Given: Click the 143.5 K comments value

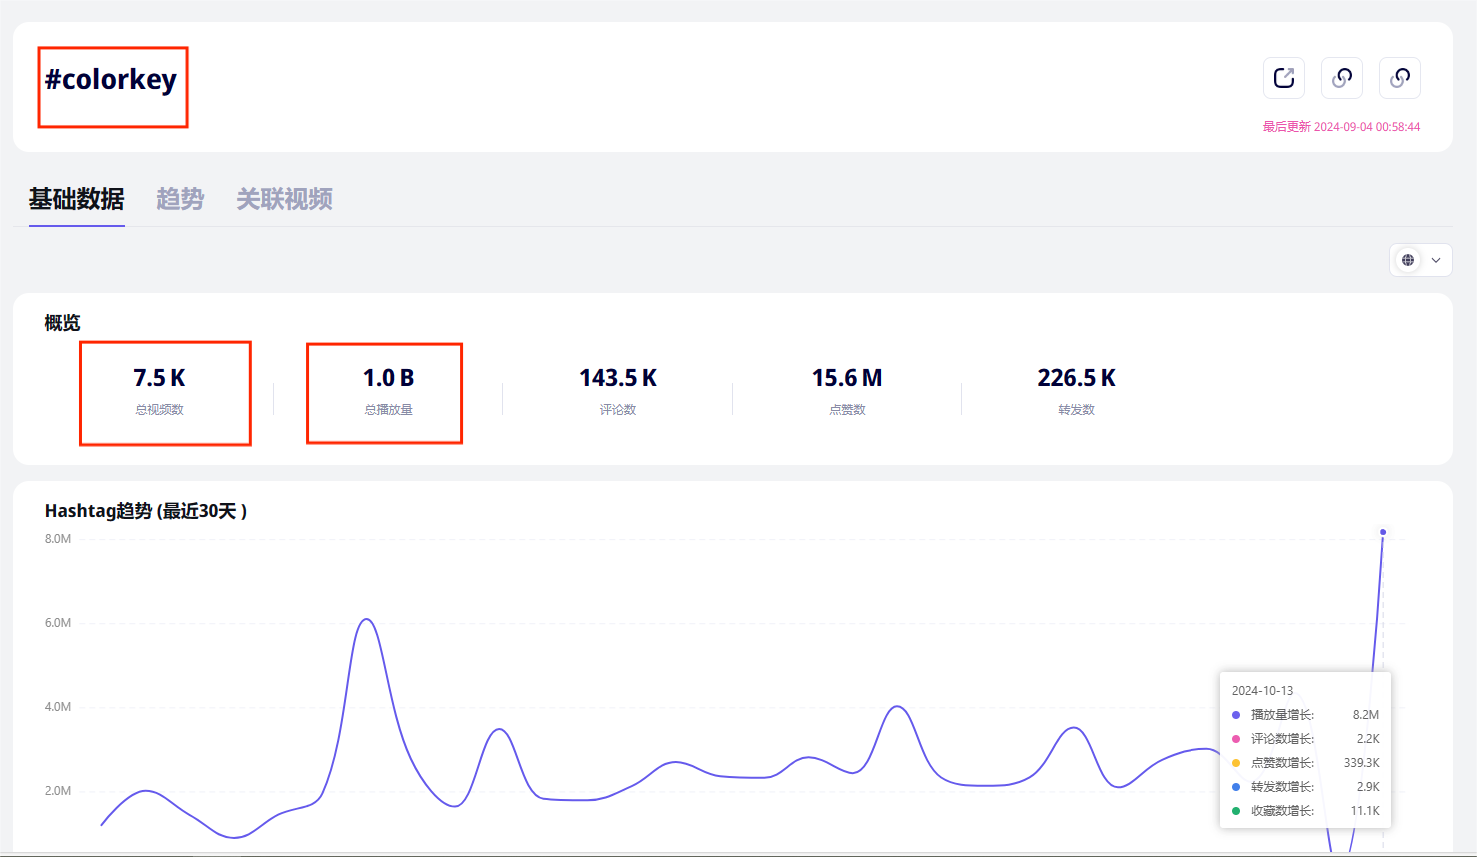Looking at the screenshot, I should click(618, 378).
